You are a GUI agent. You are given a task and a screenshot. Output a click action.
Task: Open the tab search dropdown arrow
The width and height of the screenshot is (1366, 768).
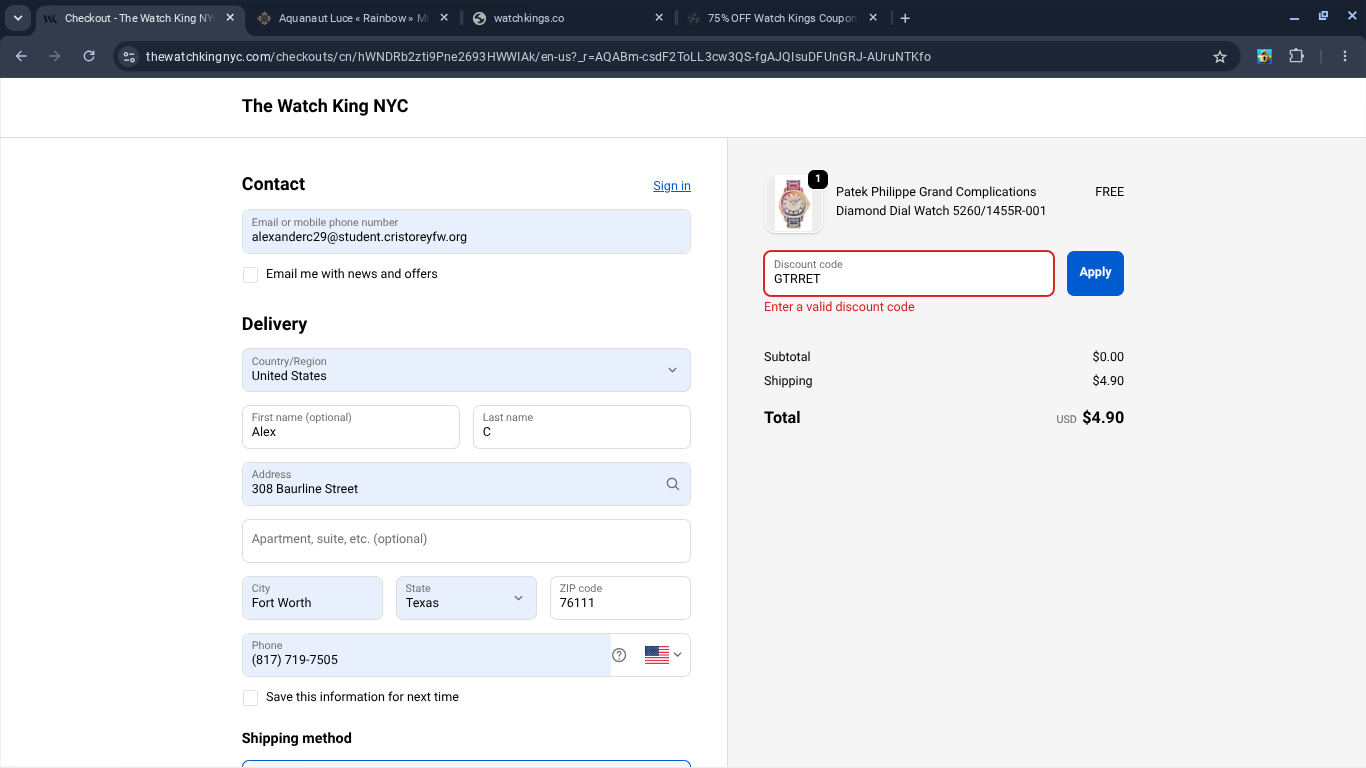click(18, 18)
